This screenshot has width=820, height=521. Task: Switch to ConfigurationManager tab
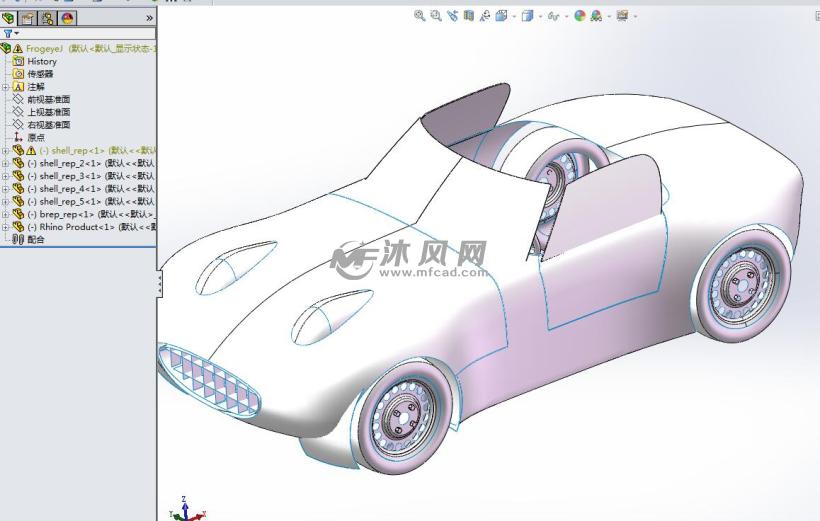[x=48, y=18]
